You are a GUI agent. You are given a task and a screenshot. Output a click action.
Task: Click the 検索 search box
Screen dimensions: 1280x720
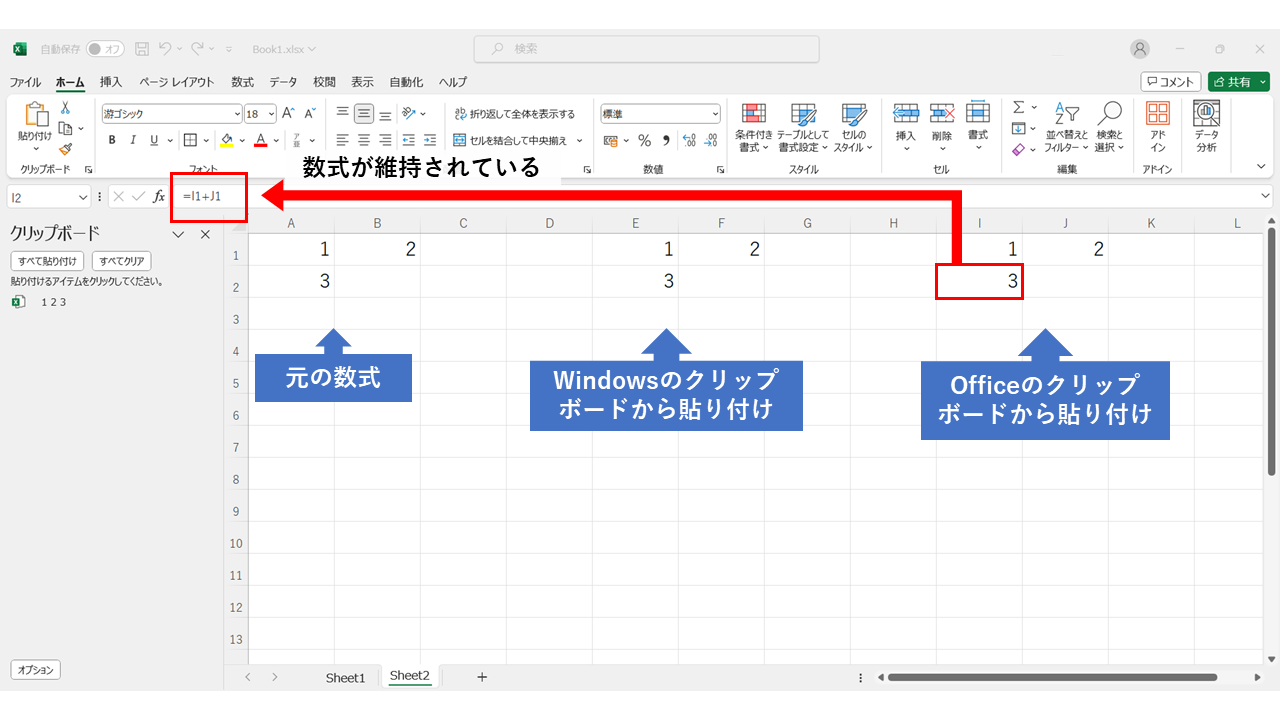point(646,49)
